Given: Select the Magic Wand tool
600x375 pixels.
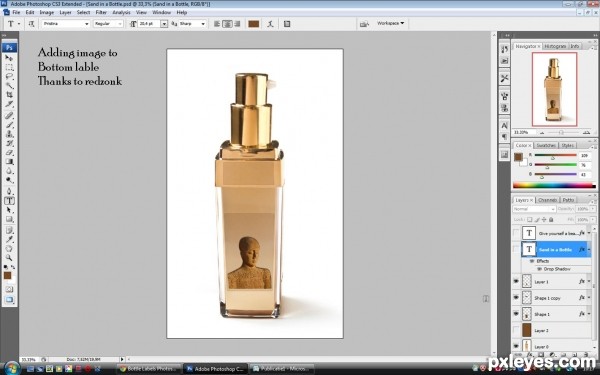Looking at the screenshot, I should (9, 86).
